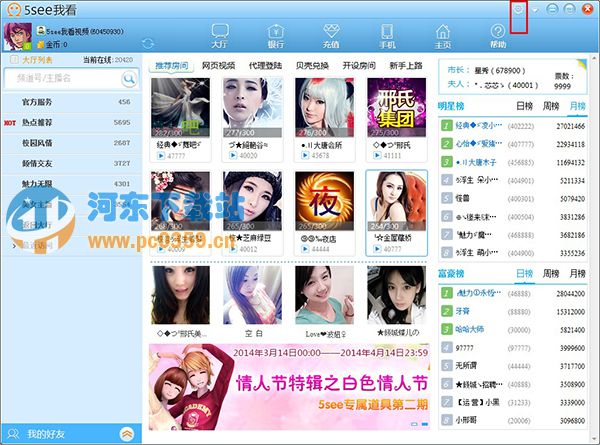Image resolution: width=600 pixels, height=445 pixels.
Task: Click play icon beside 40020
Action: [233, 155]
